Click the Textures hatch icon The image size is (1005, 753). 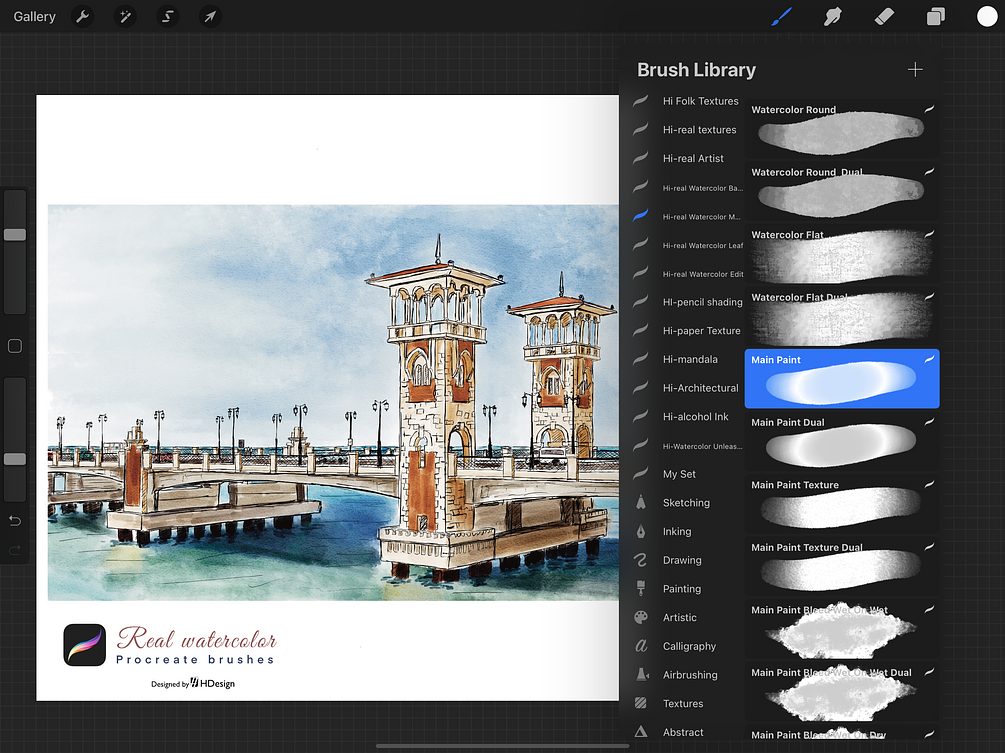[x=641, y=703]
